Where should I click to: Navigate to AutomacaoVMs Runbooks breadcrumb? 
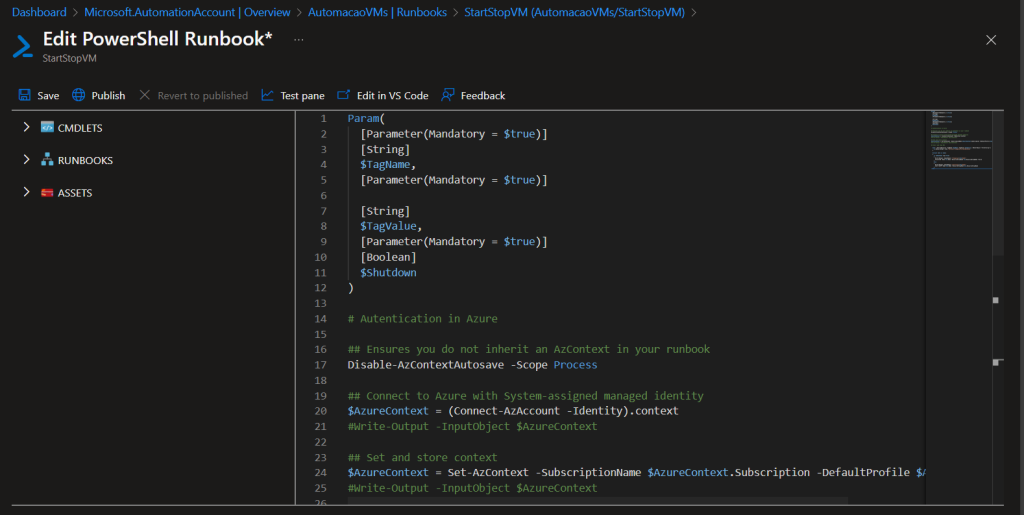click(x=378, y=12)
